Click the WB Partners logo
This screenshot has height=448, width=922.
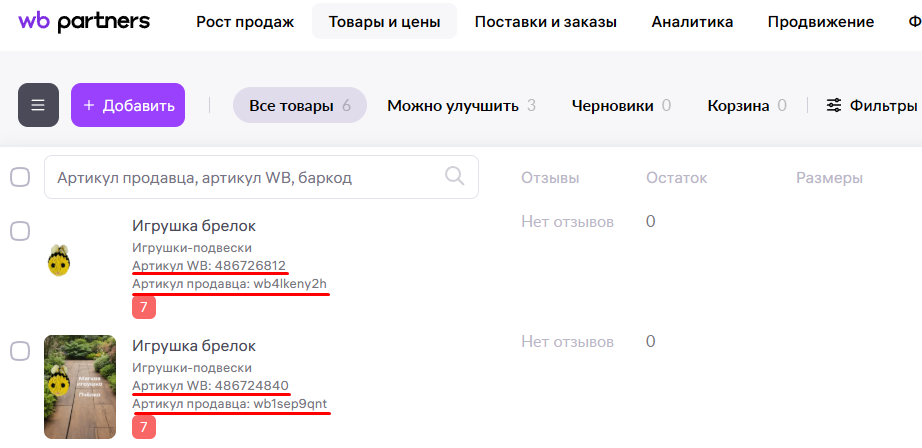click(84, 21)
